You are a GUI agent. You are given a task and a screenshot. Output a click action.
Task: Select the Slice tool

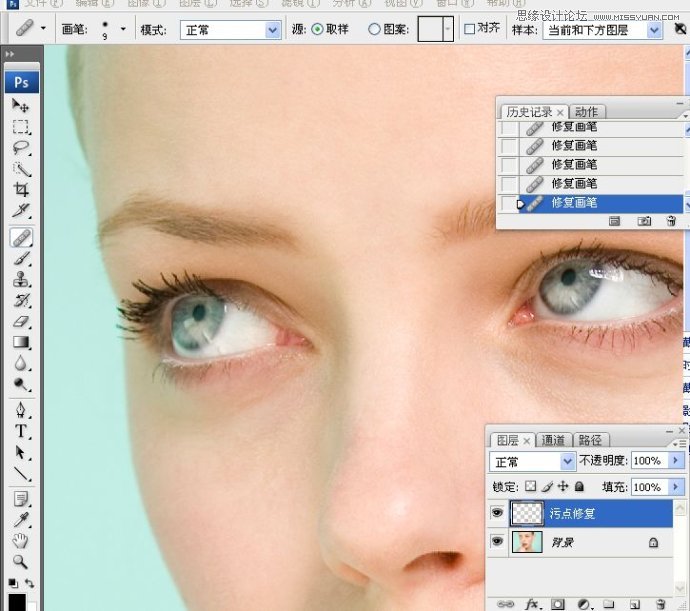(x=20, y=211)
